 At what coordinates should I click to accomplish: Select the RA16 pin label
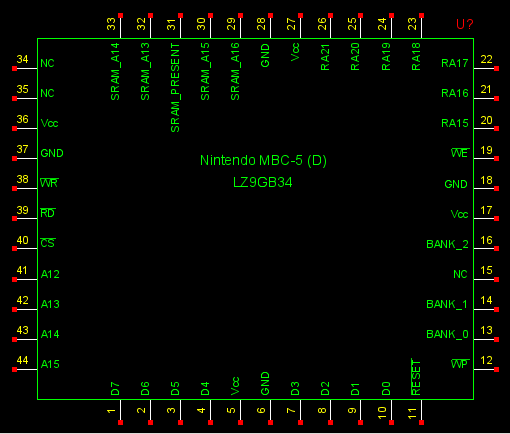pos(455,93)
